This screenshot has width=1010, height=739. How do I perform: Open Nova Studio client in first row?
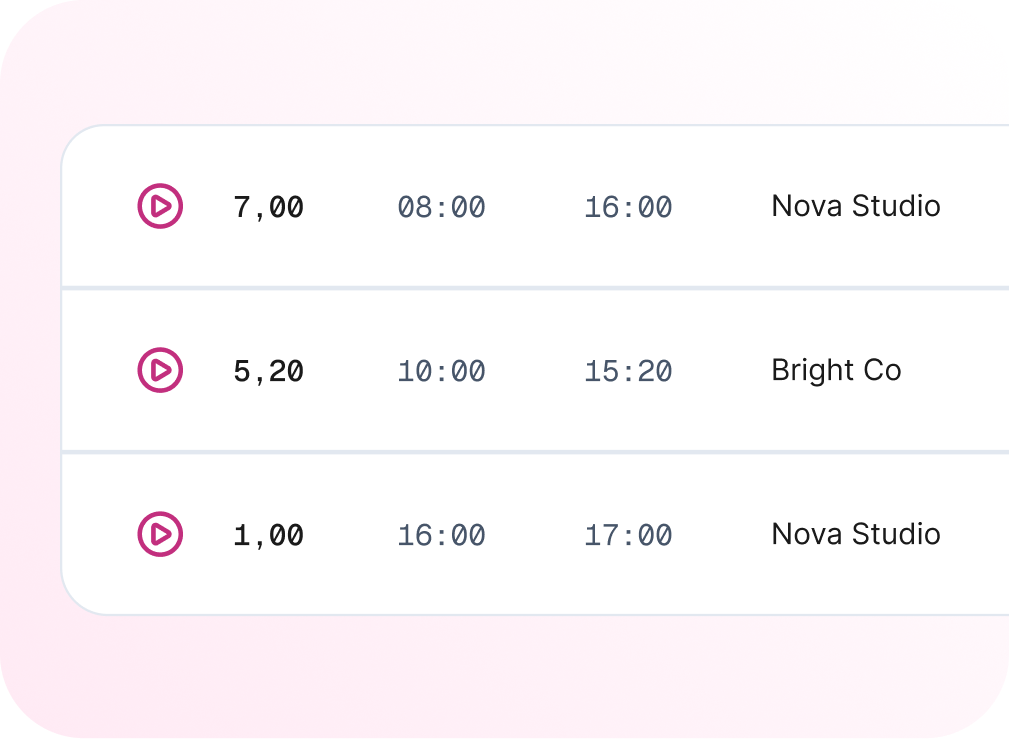point(856,206)
